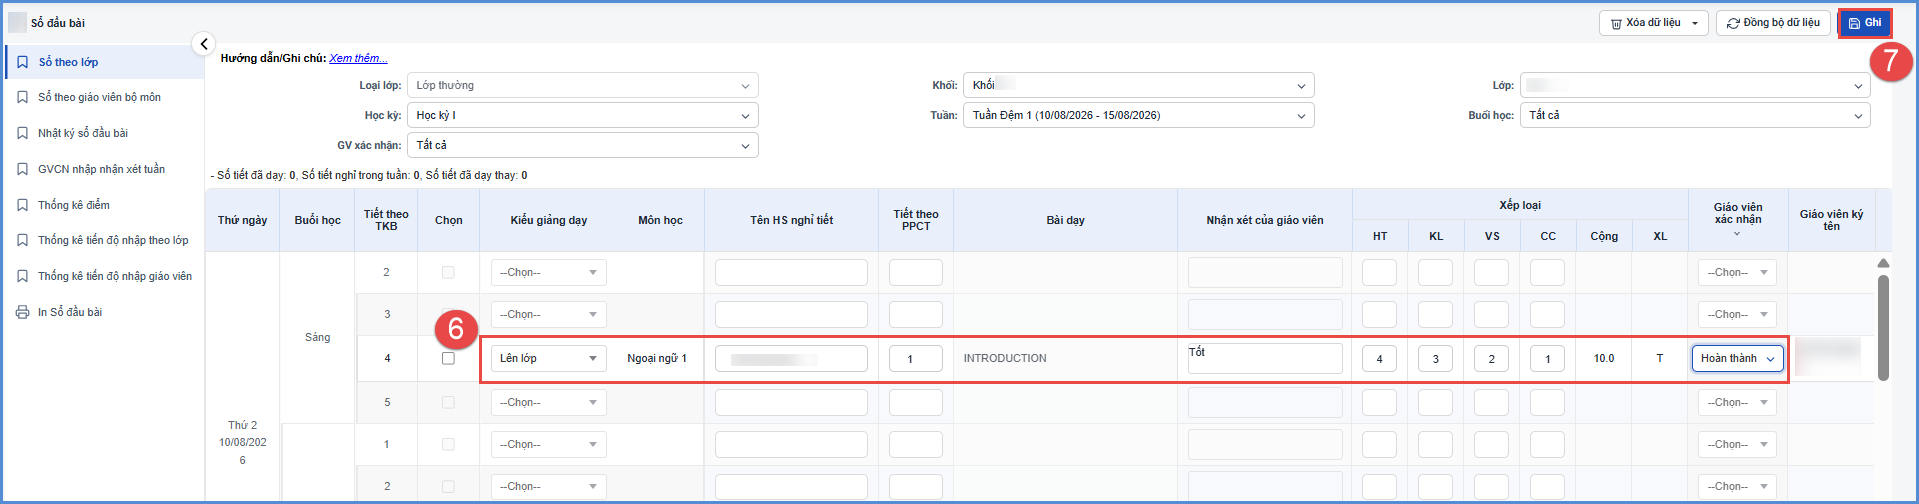1919x504 pixels.
Task: Click the 10.0 total score cell
Action: (x=1604, y=358)
